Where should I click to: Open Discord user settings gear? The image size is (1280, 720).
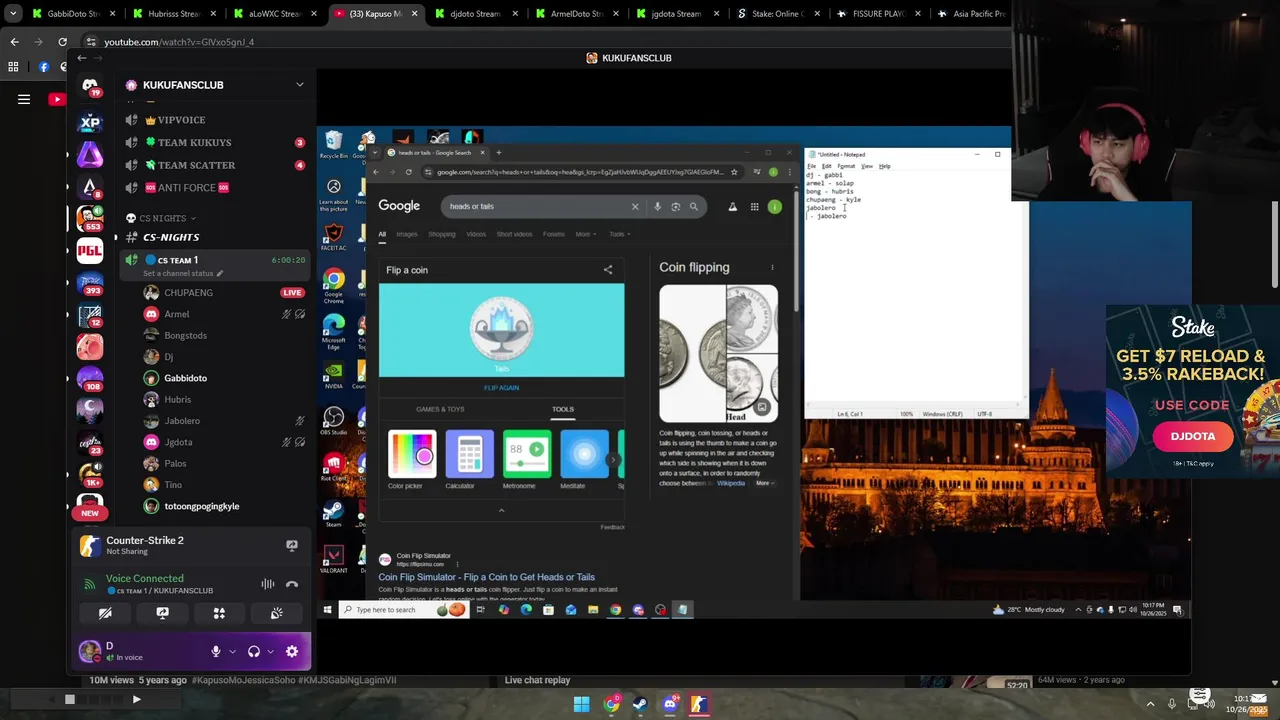click(292, 652)
